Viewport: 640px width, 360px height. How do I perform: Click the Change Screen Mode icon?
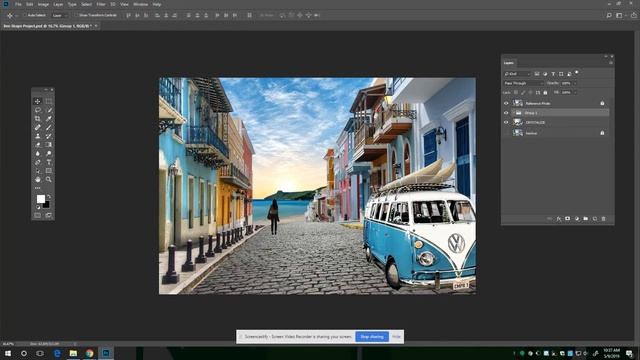pyautogui.click(x=49, y=216)
